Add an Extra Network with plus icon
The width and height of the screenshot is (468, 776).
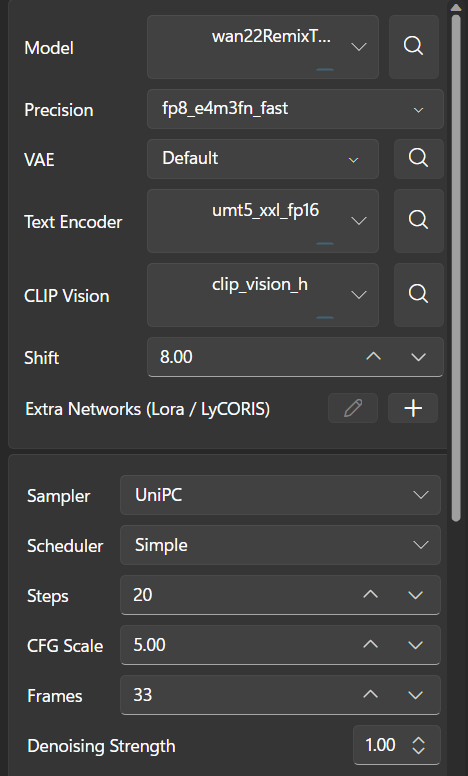413,408
